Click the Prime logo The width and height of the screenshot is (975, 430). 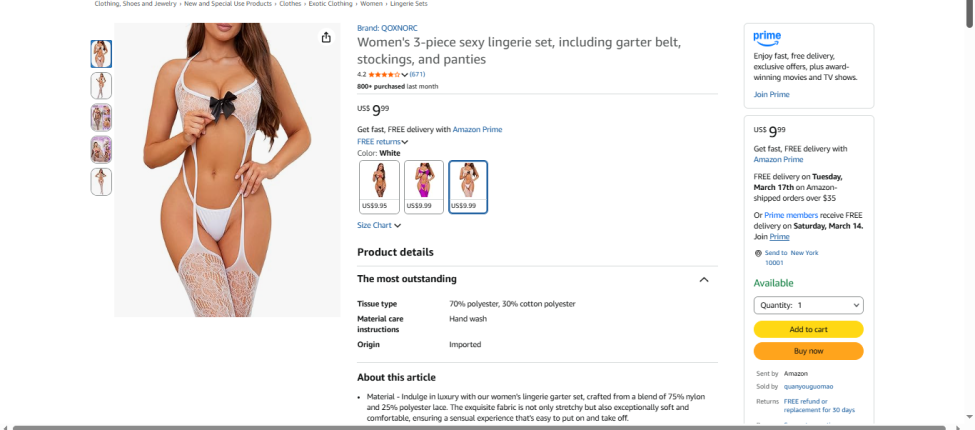[767, 37]
